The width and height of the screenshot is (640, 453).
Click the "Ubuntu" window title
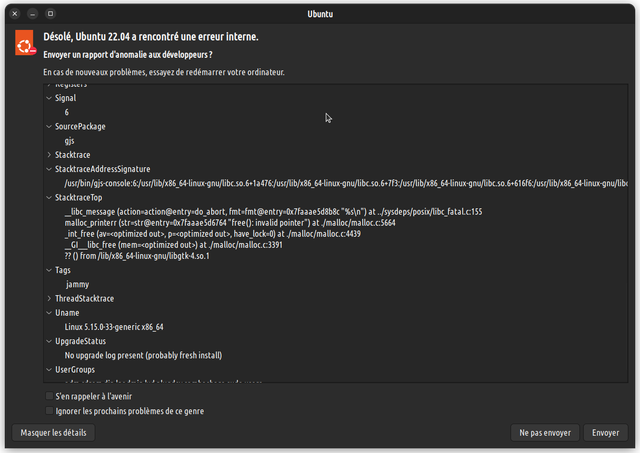(320, 14)
